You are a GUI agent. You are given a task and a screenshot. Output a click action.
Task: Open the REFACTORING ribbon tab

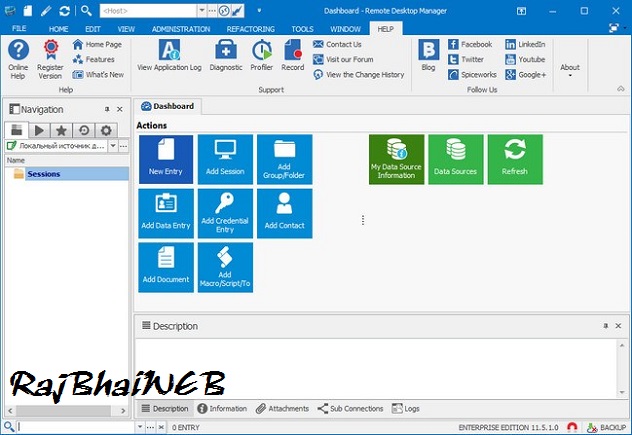250,29
